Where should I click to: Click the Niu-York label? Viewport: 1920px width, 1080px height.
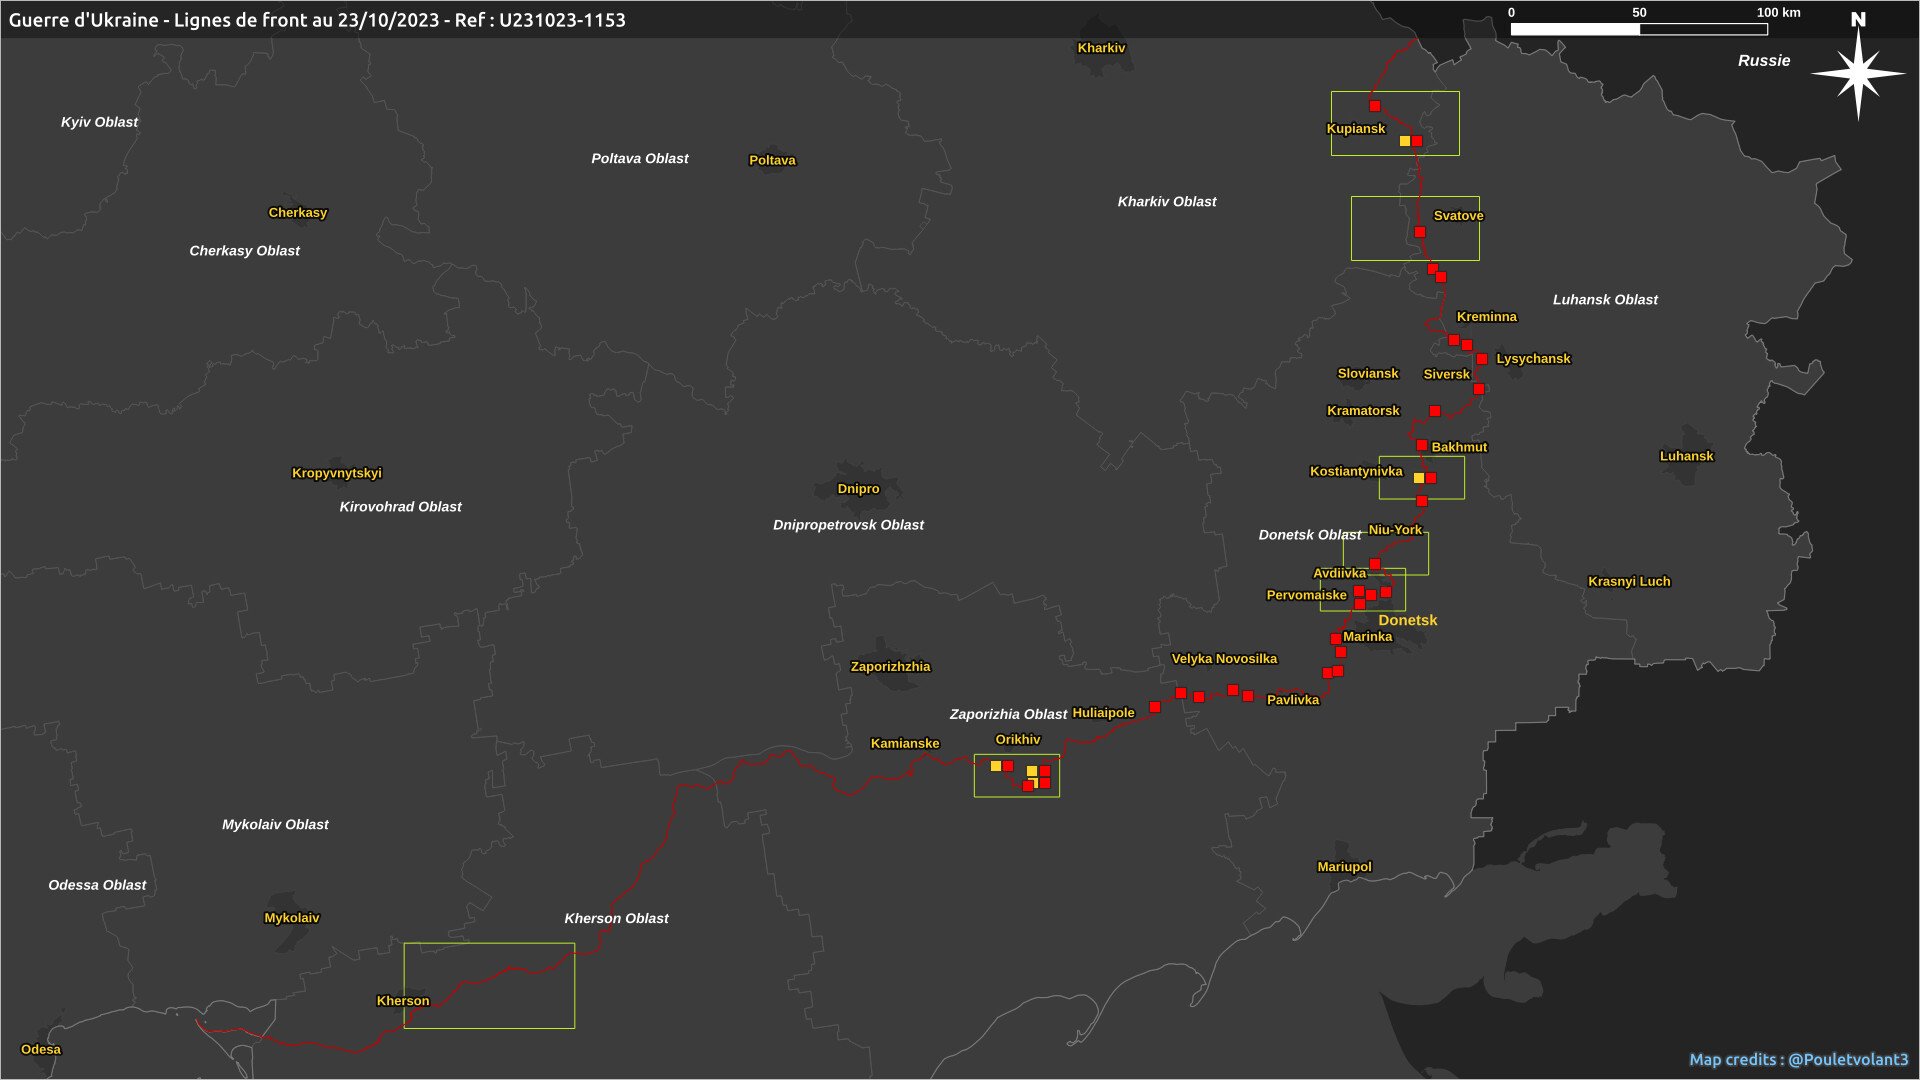point(1395,530)
